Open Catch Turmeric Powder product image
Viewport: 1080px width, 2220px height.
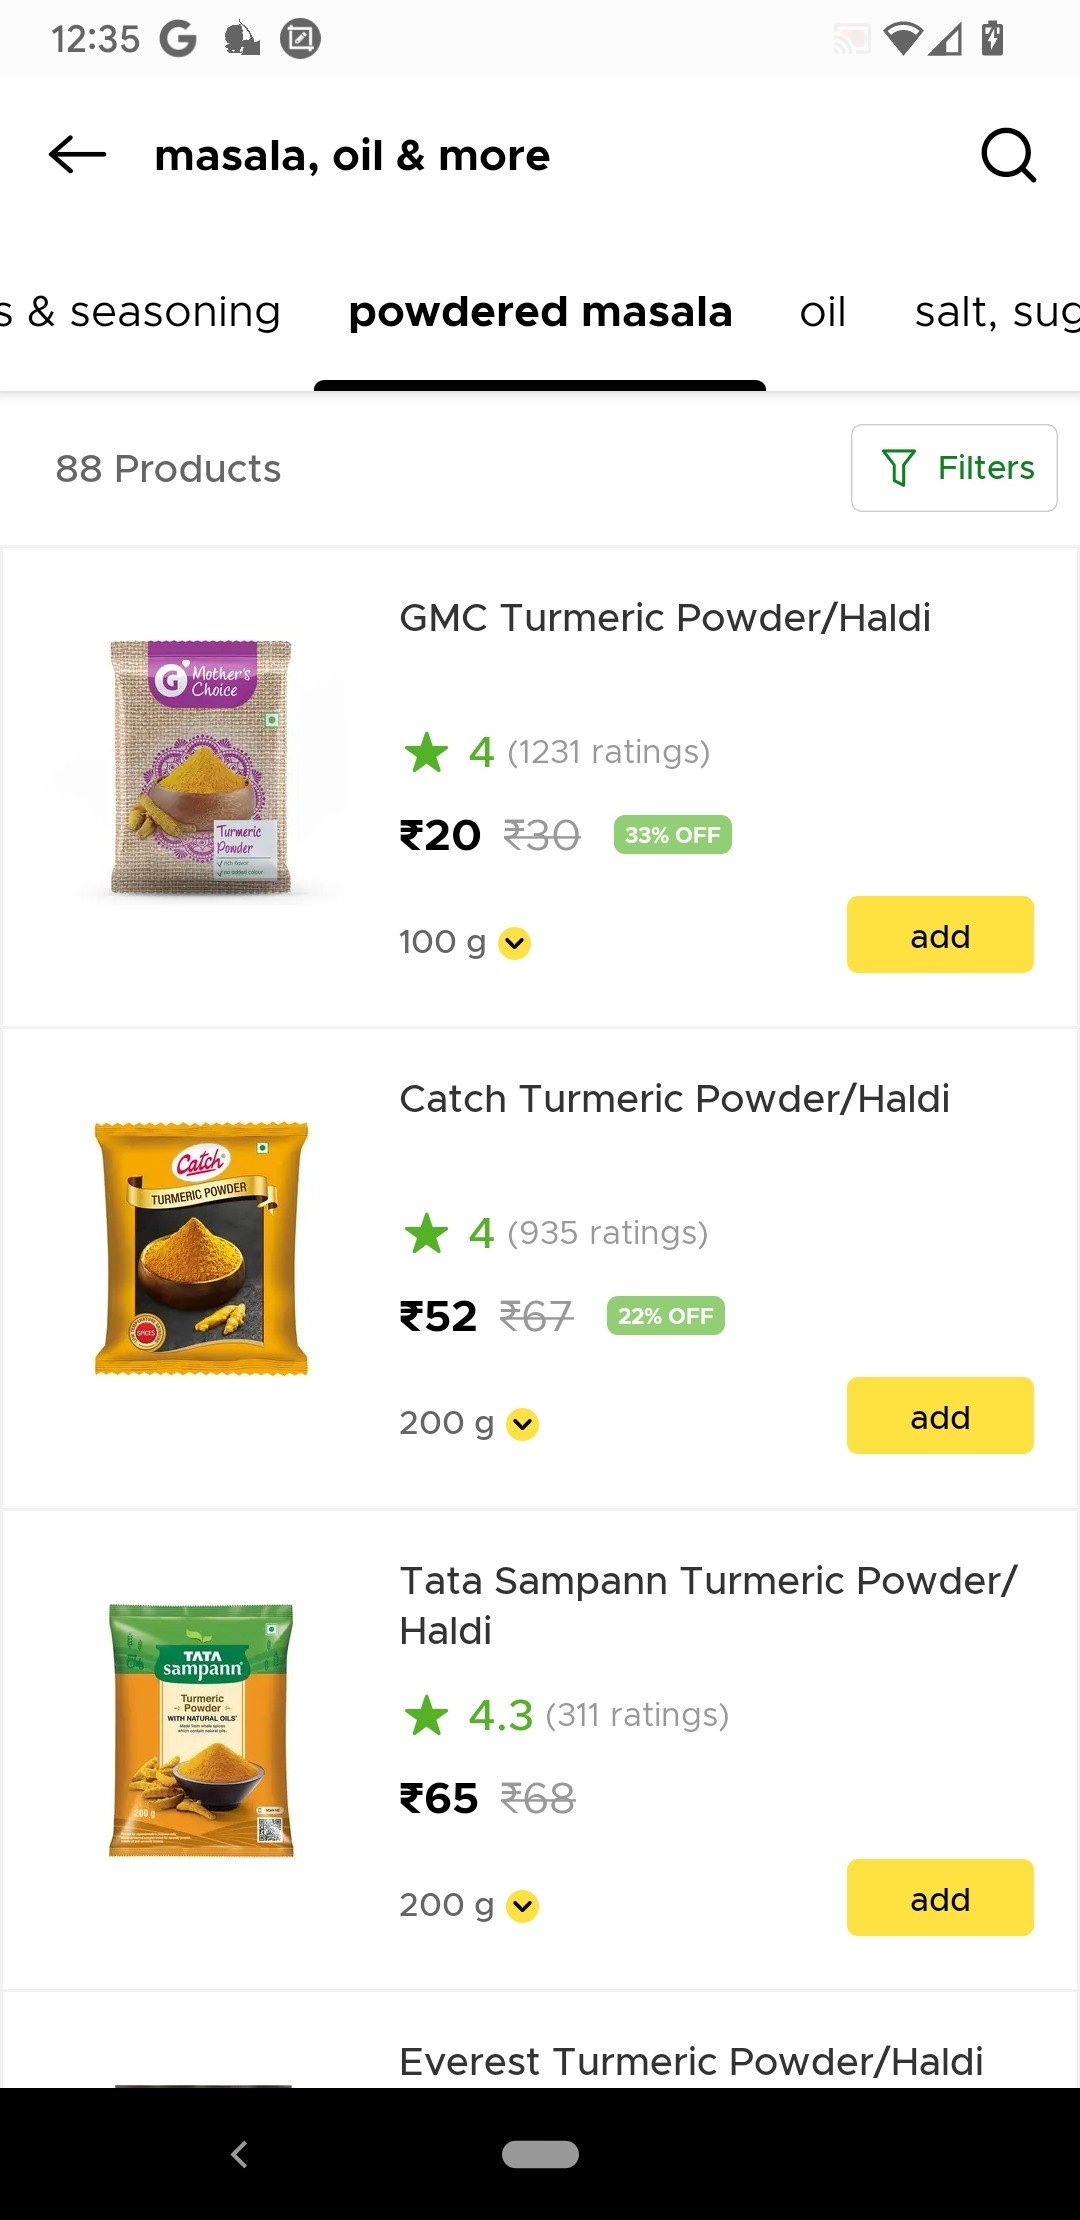[x=201, y=1248]
